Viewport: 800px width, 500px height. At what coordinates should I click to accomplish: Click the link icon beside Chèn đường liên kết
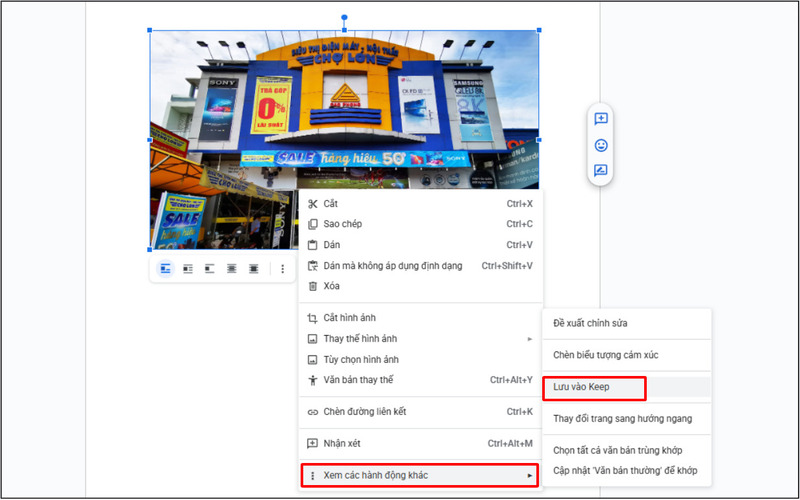pyautogui.click(x=313, y=412)
